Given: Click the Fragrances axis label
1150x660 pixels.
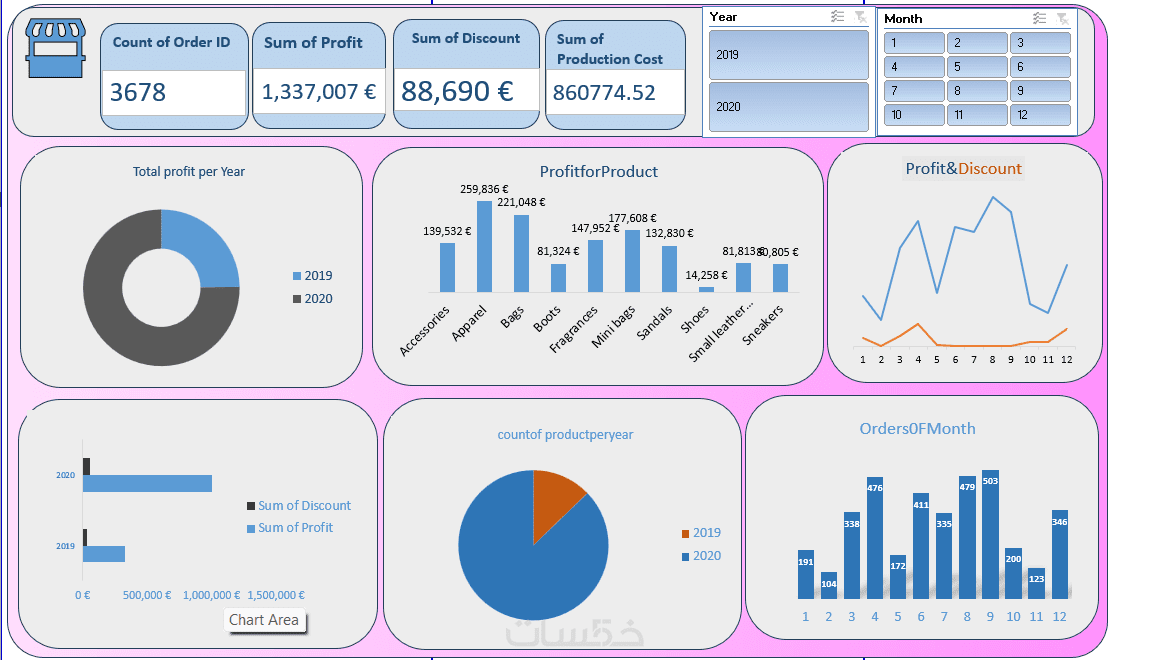Looking at the screenshot, I should 574,330.
